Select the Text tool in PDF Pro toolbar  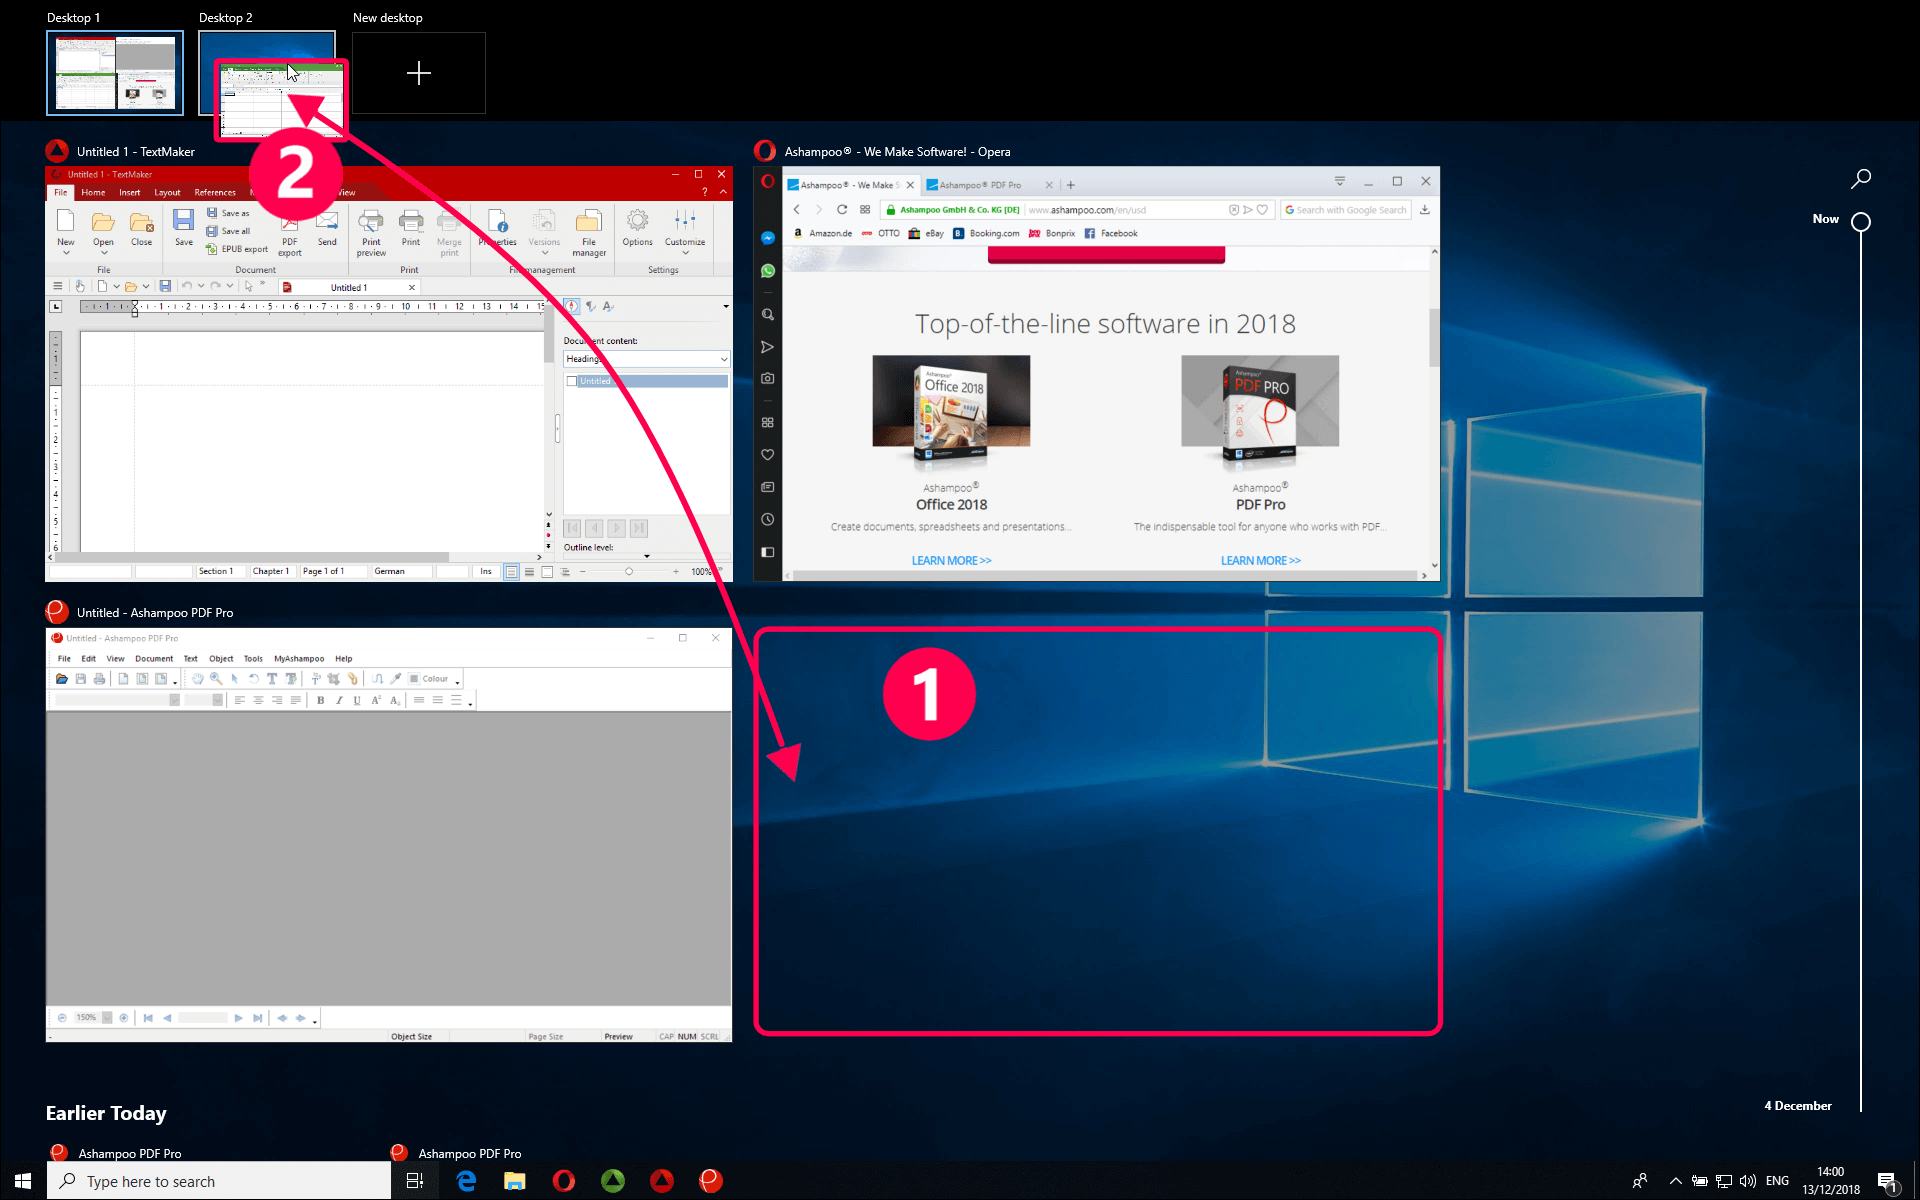(x=272, y=679)
